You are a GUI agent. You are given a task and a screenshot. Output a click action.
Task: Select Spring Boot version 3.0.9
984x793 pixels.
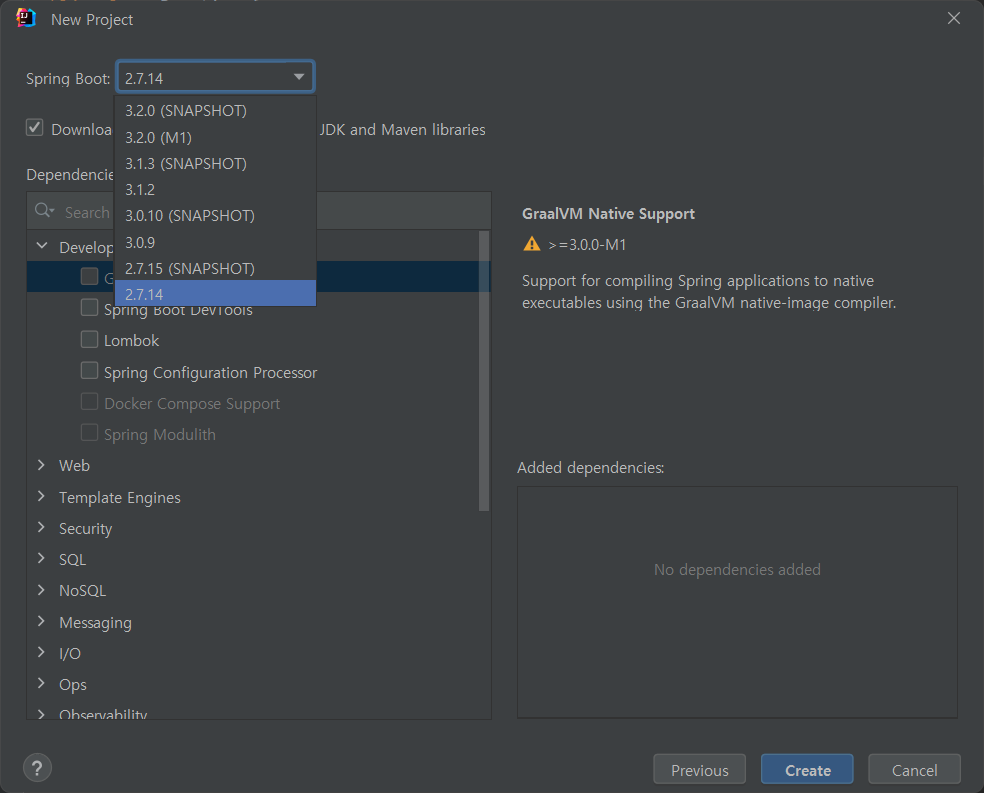pyautogui.click(x=215, y=242)
